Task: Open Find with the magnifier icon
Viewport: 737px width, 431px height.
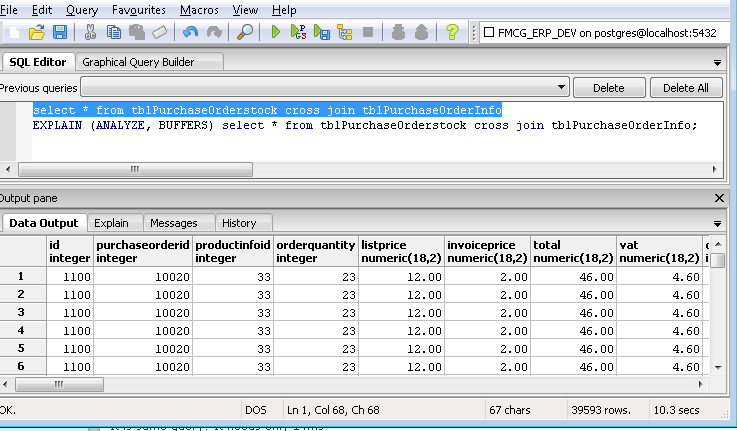Action: click(244, 33)
